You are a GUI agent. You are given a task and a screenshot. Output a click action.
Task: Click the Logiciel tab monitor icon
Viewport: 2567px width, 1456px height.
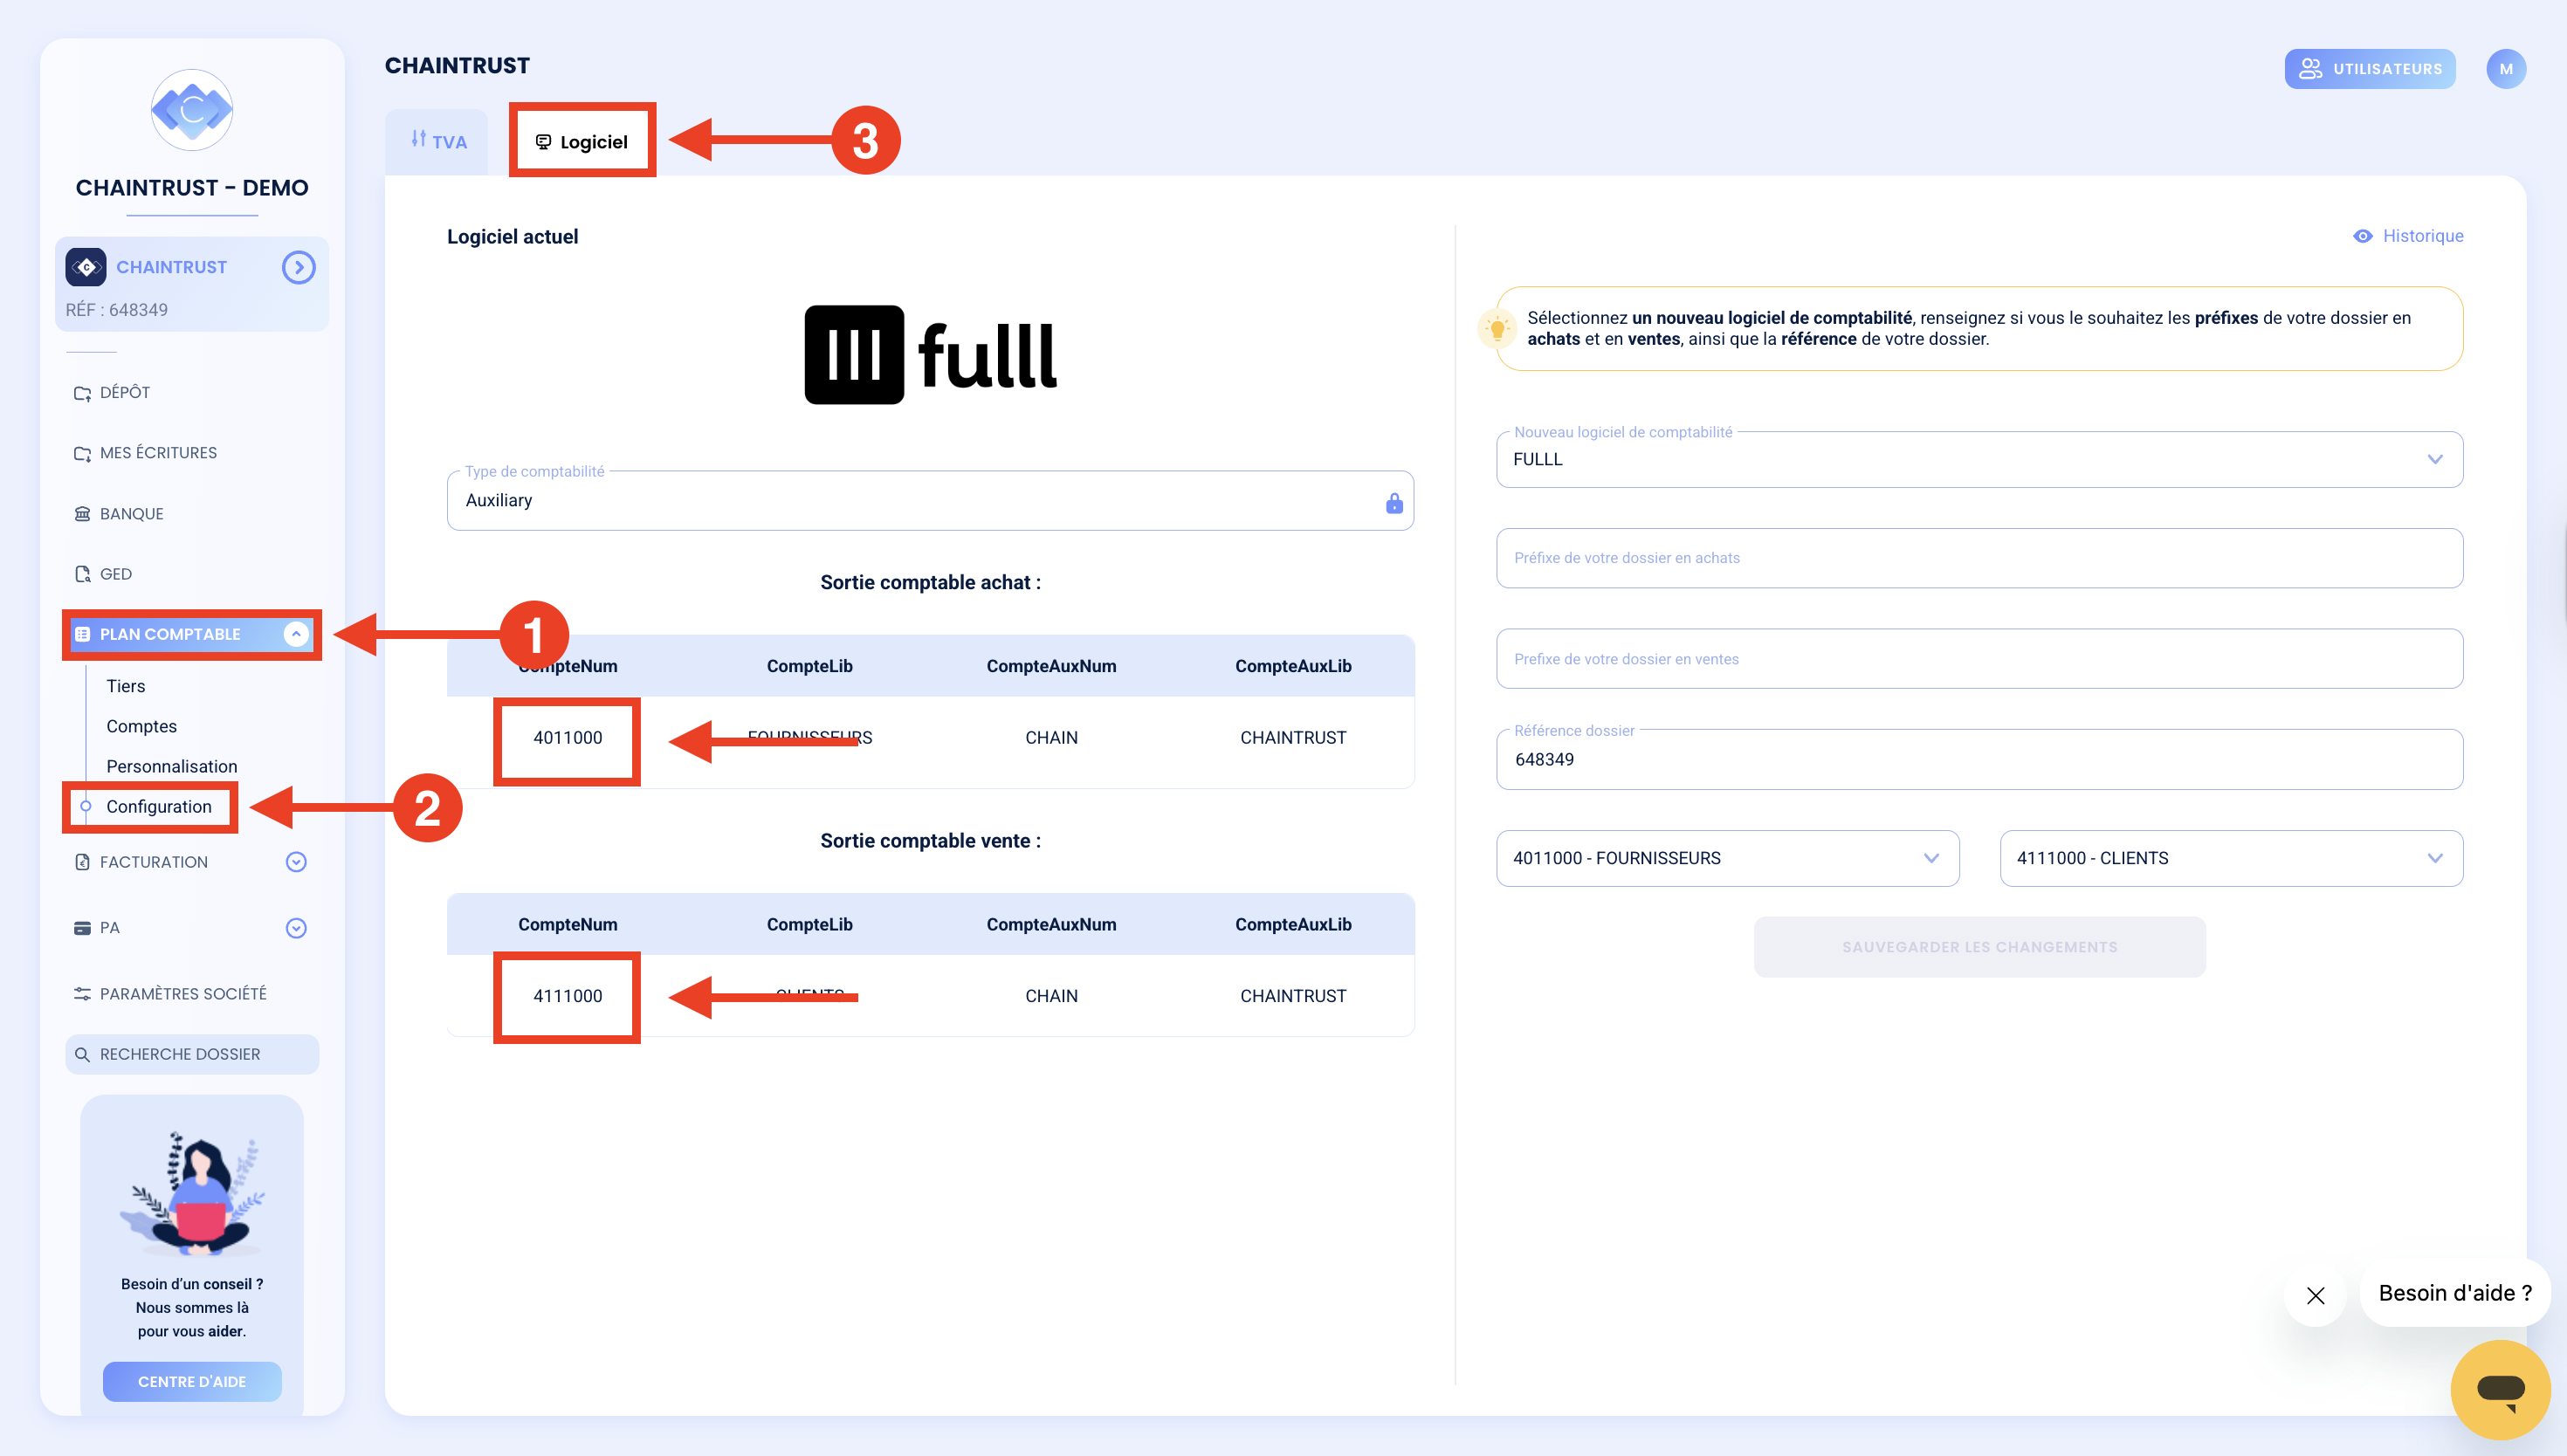click(x=543, y=142)
